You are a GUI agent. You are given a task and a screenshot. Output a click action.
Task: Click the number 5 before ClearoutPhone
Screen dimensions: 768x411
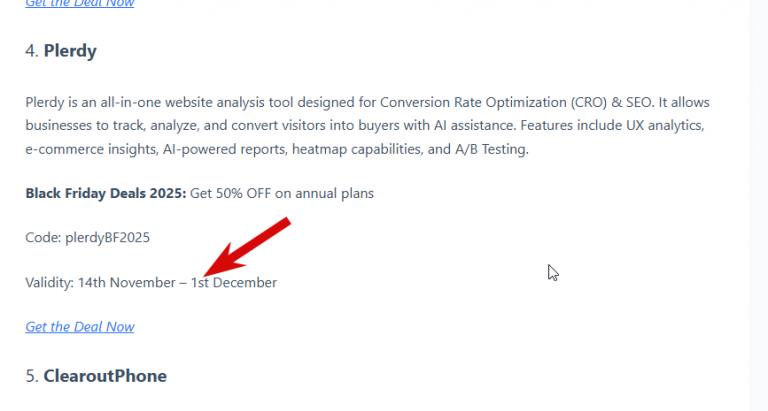30,376
